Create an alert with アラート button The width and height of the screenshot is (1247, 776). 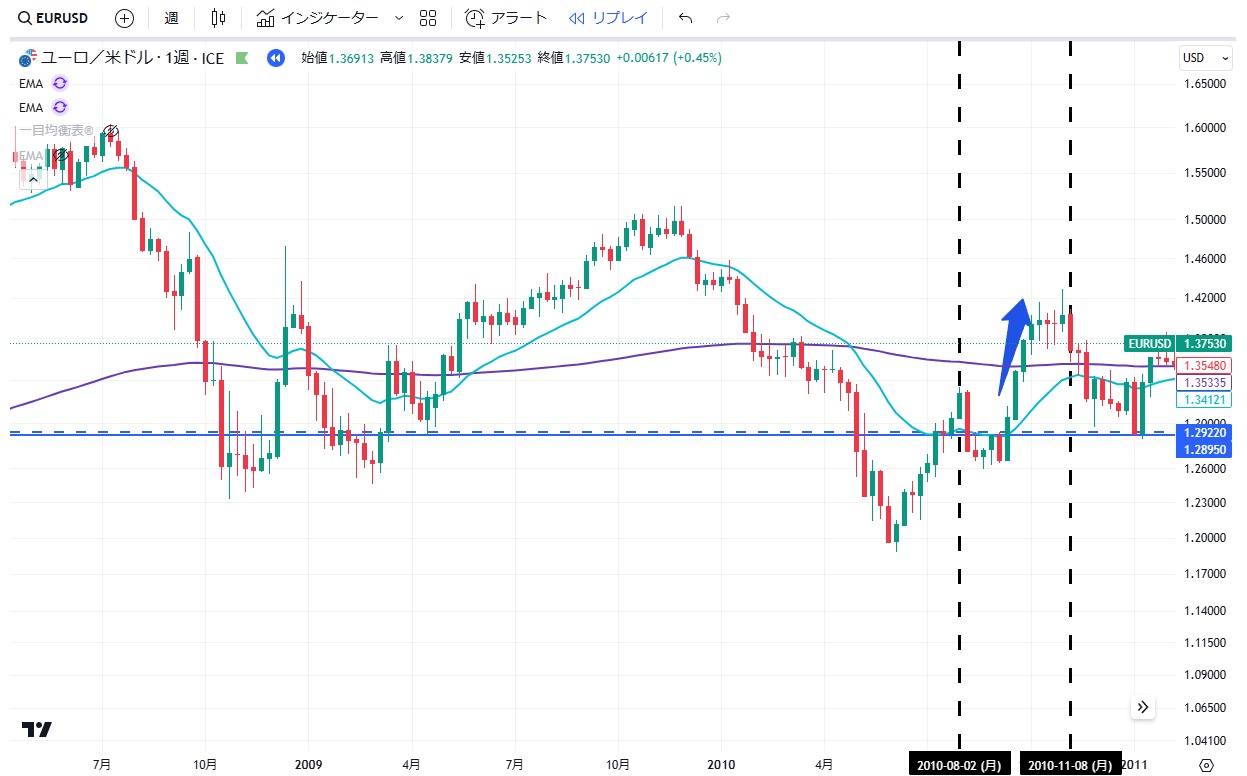507,18
